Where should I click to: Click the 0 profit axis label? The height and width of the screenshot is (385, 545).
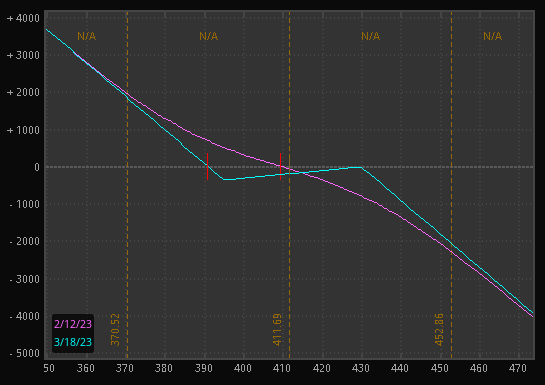[37, 167]
